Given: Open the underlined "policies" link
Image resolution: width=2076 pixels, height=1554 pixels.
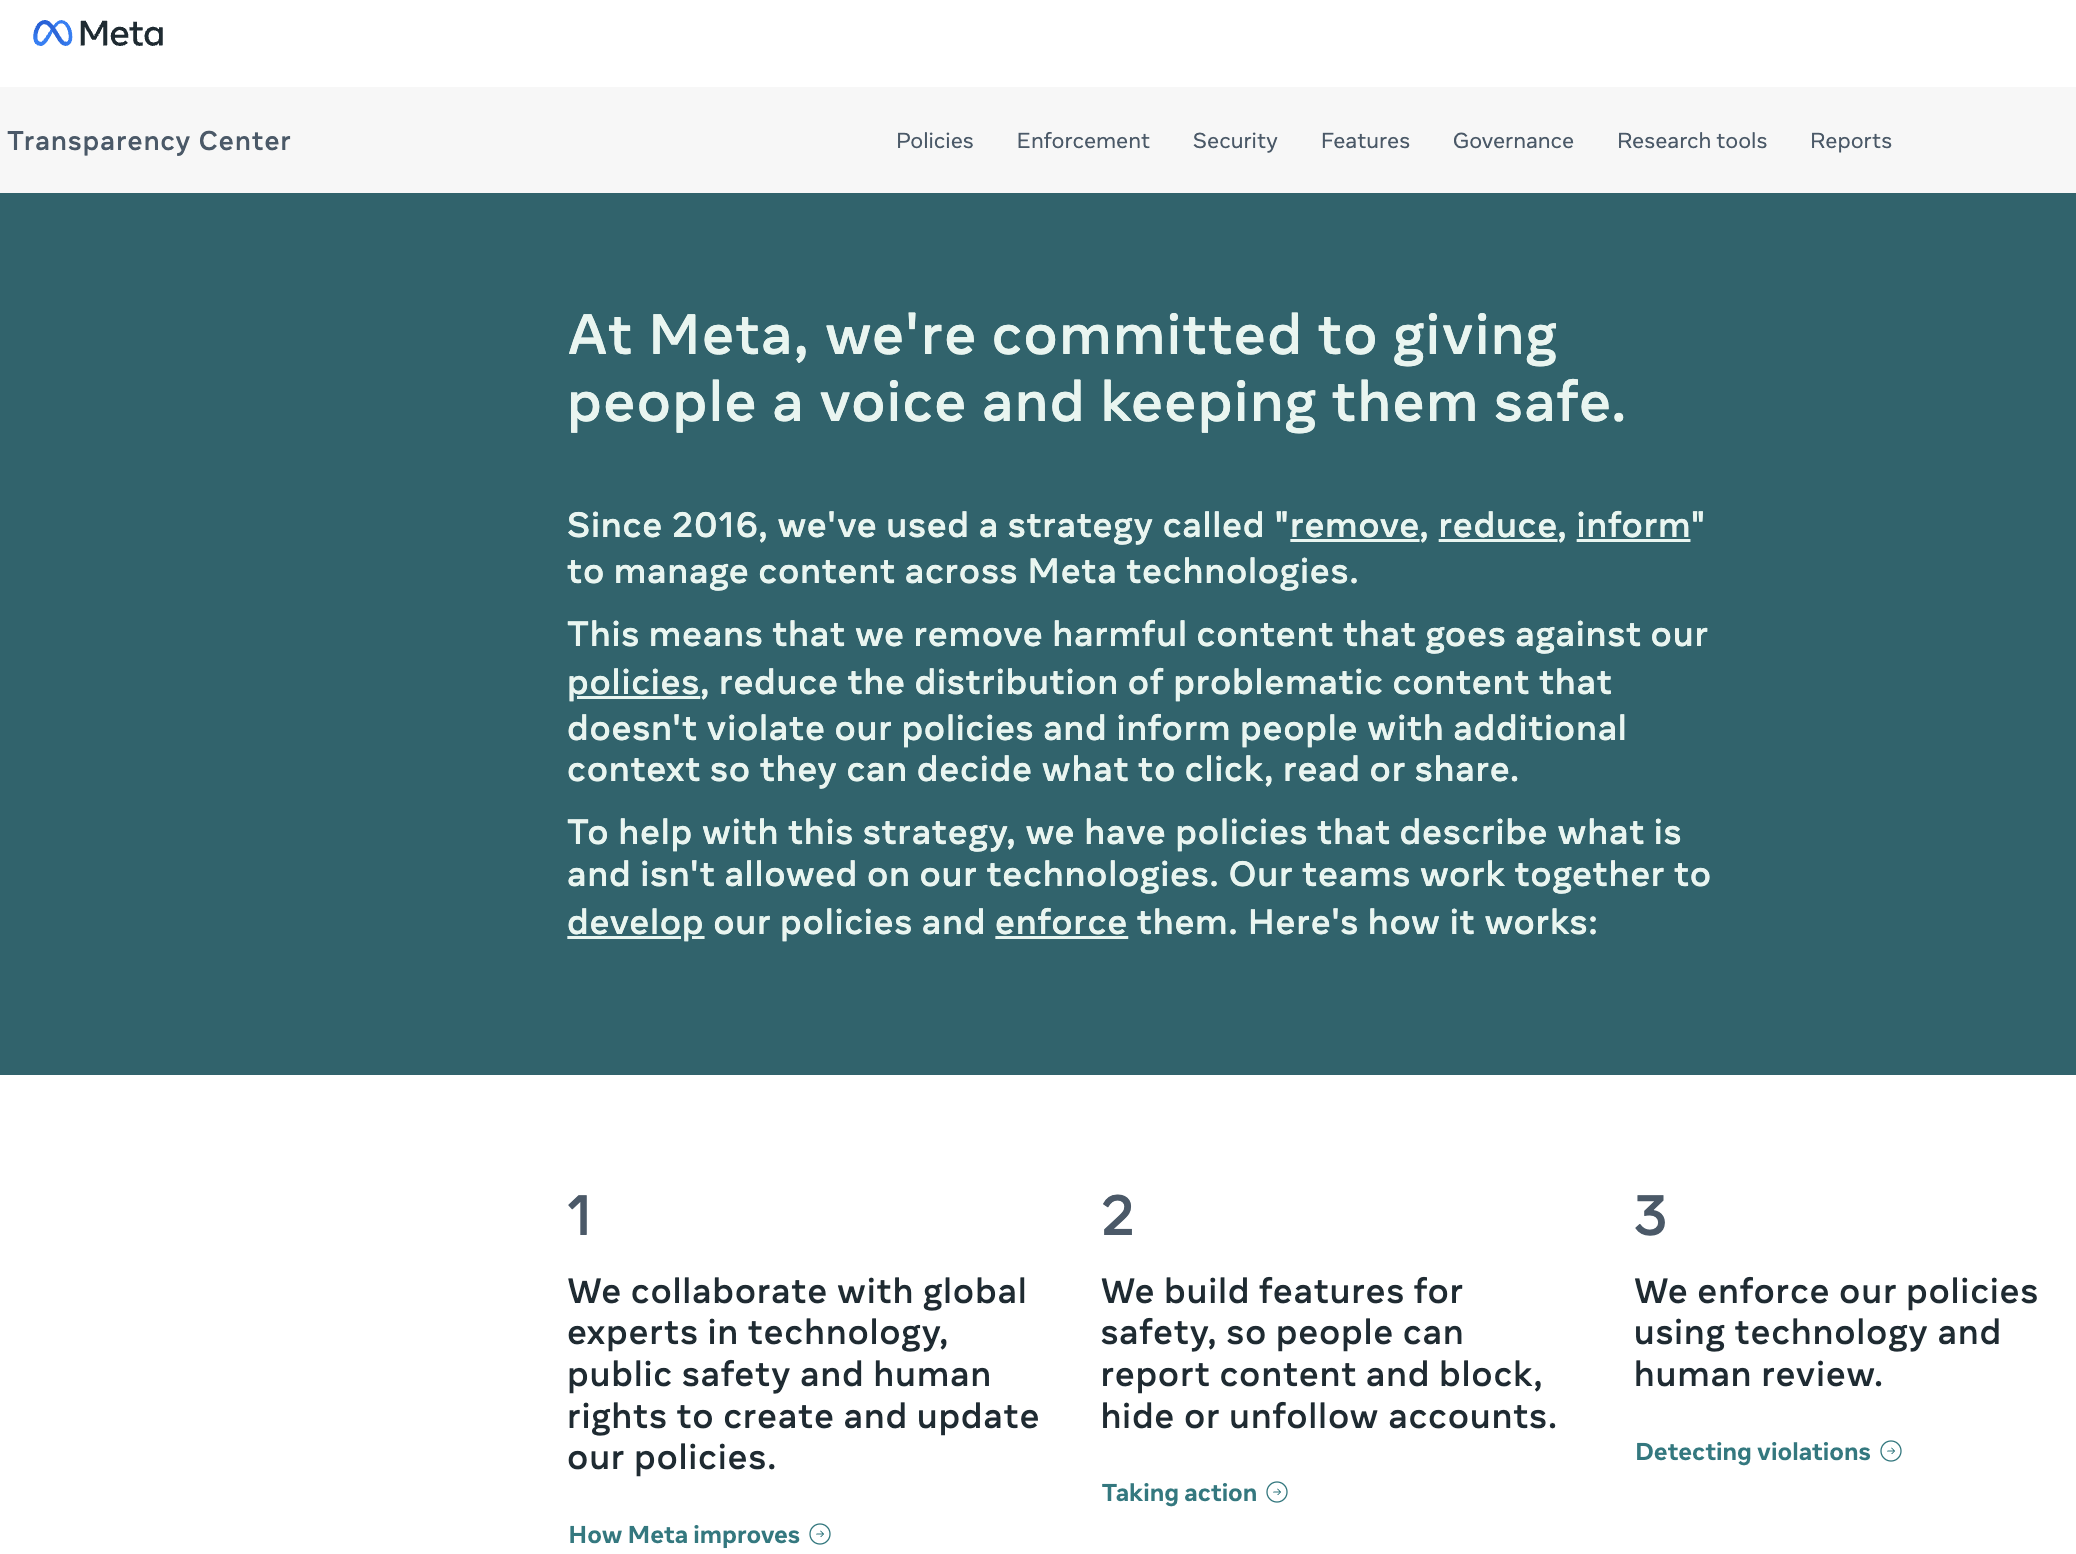Looking at the screenshot, I should 633,682.
